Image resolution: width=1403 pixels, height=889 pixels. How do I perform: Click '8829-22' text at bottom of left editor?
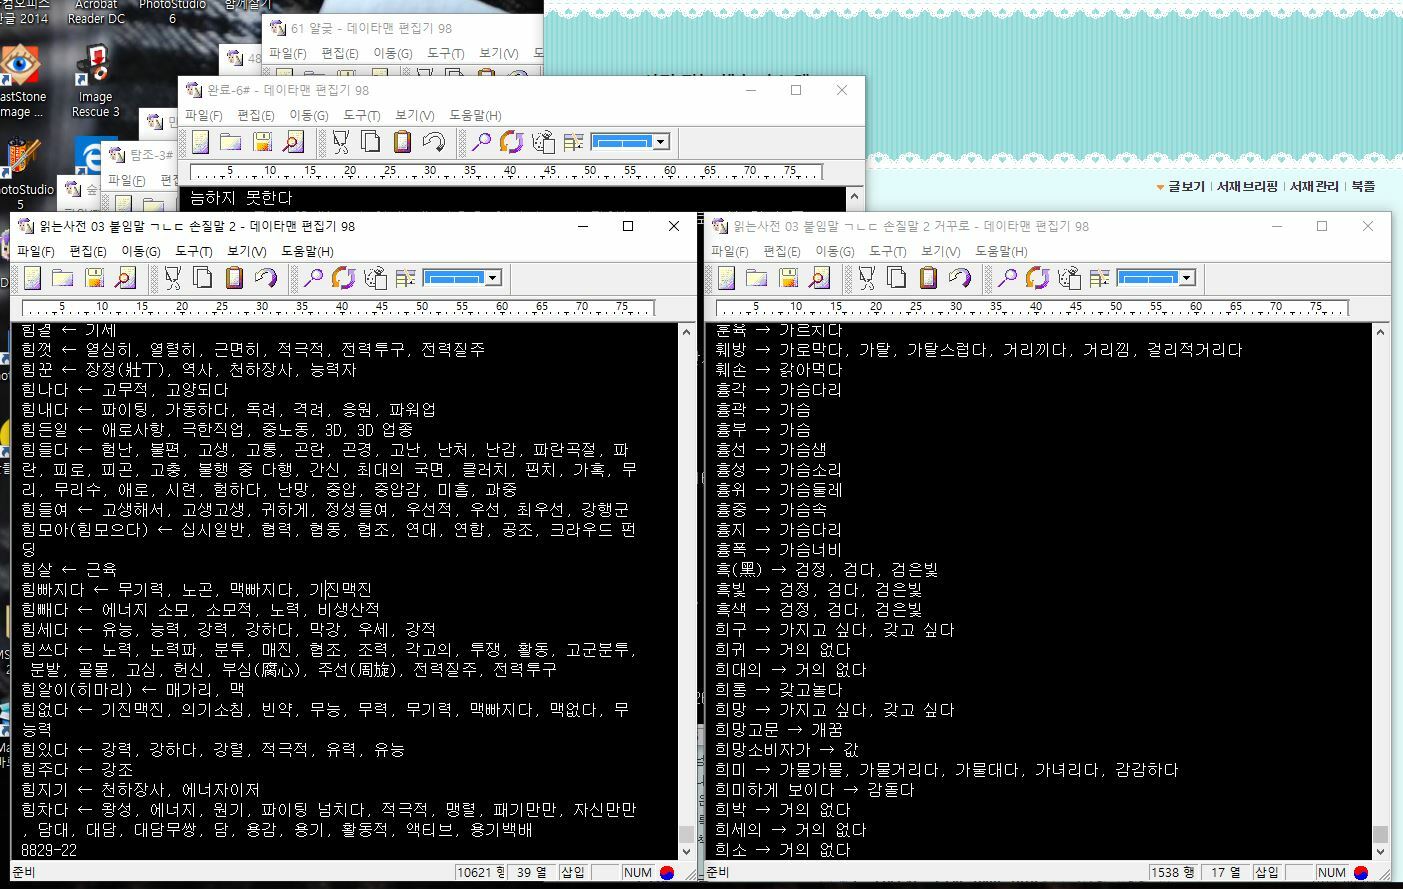tap(49, 849)
